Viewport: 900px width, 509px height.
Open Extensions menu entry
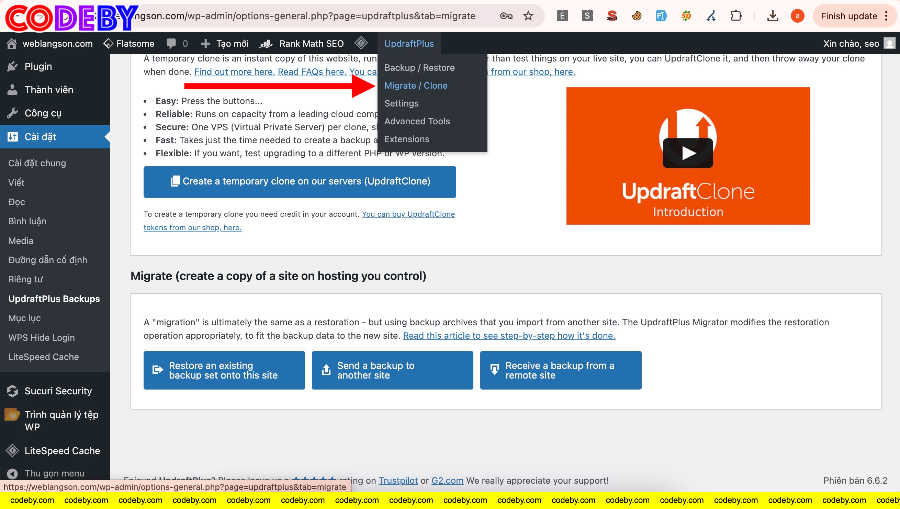406,139
